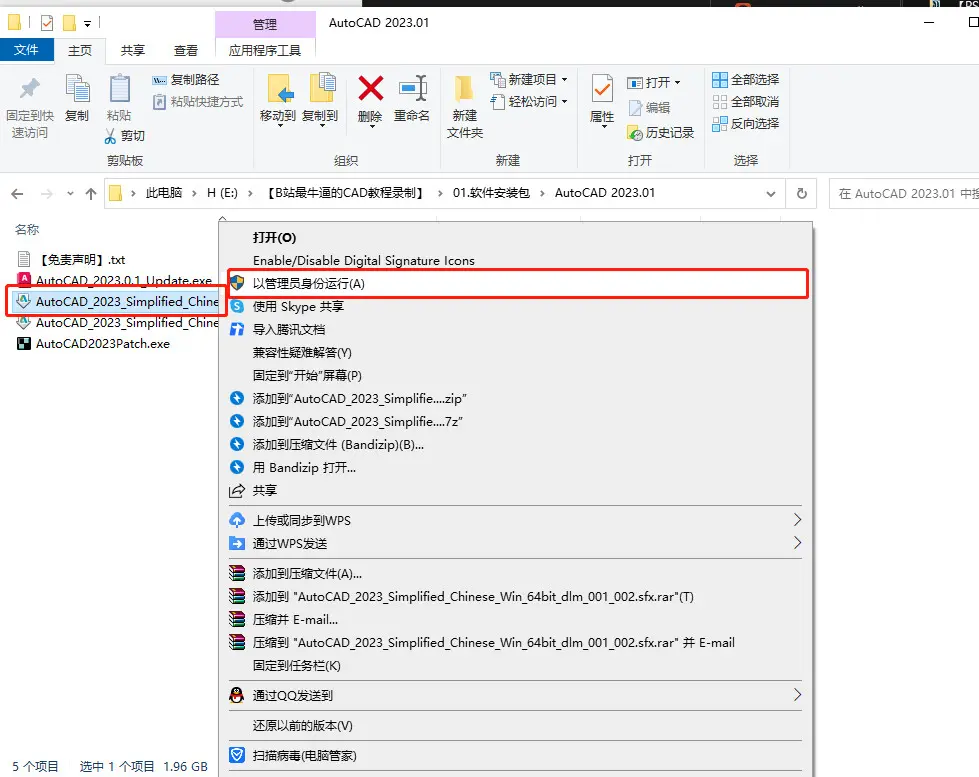Go back with the left arrow
The image size is (979, 777).
pos(17,194)
